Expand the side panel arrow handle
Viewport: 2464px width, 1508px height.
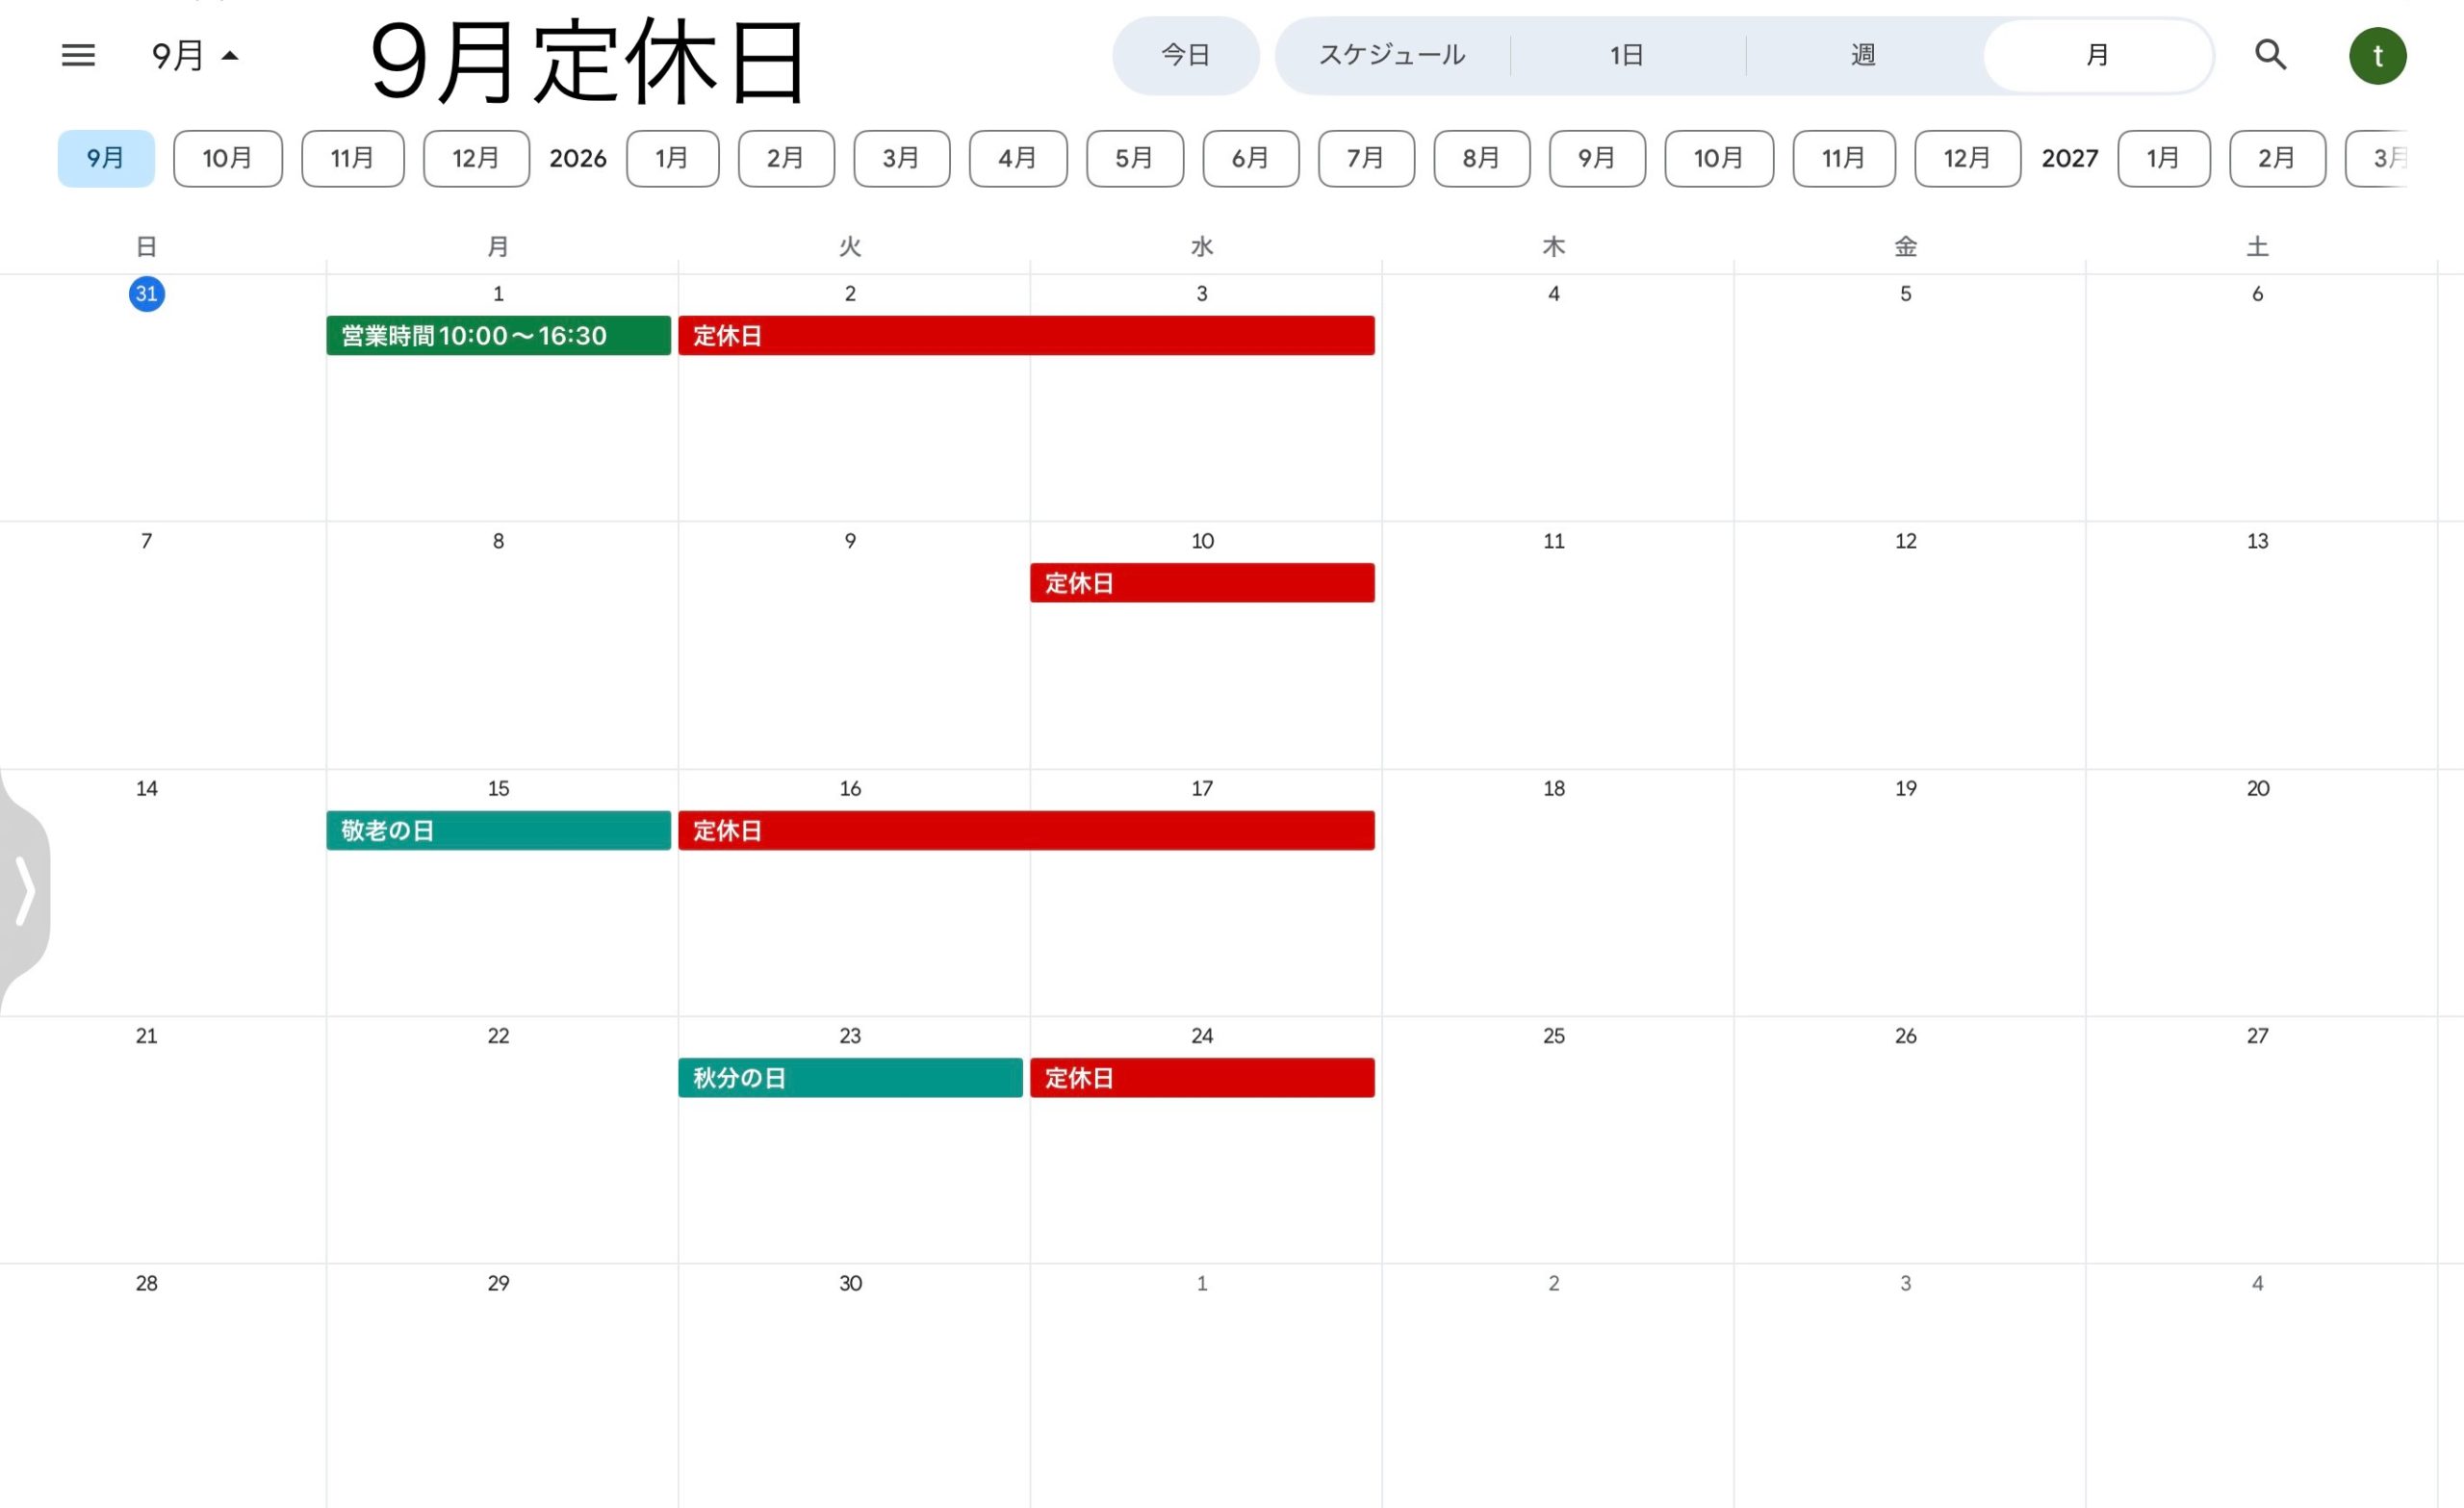click(x=25, y=890)
